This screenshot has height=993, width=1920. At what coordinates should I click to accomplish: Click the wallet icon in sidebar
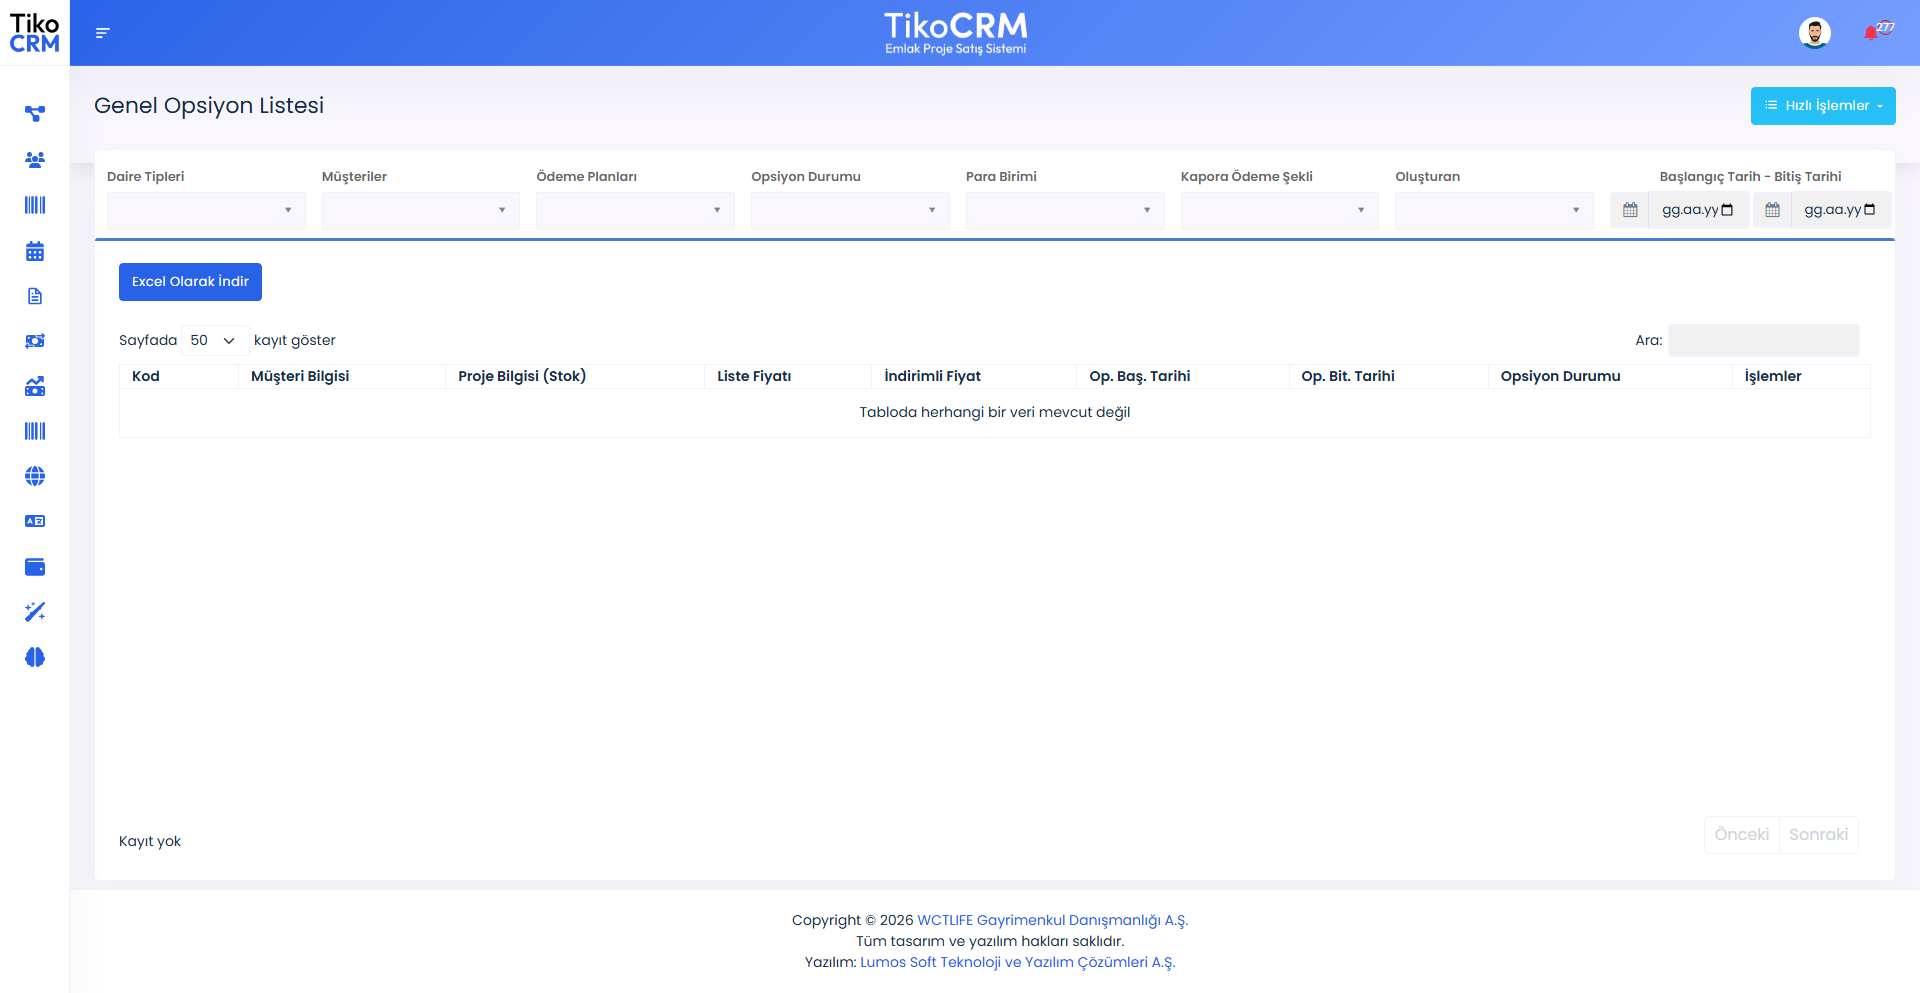[35, 567]
